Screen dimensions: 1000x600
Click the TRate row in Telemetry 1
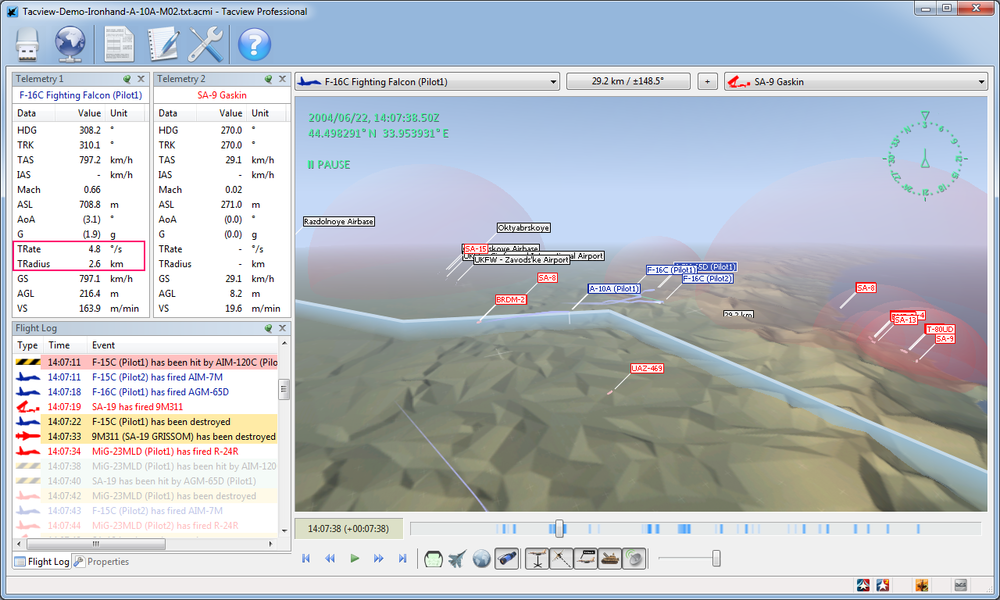(79, 249)
